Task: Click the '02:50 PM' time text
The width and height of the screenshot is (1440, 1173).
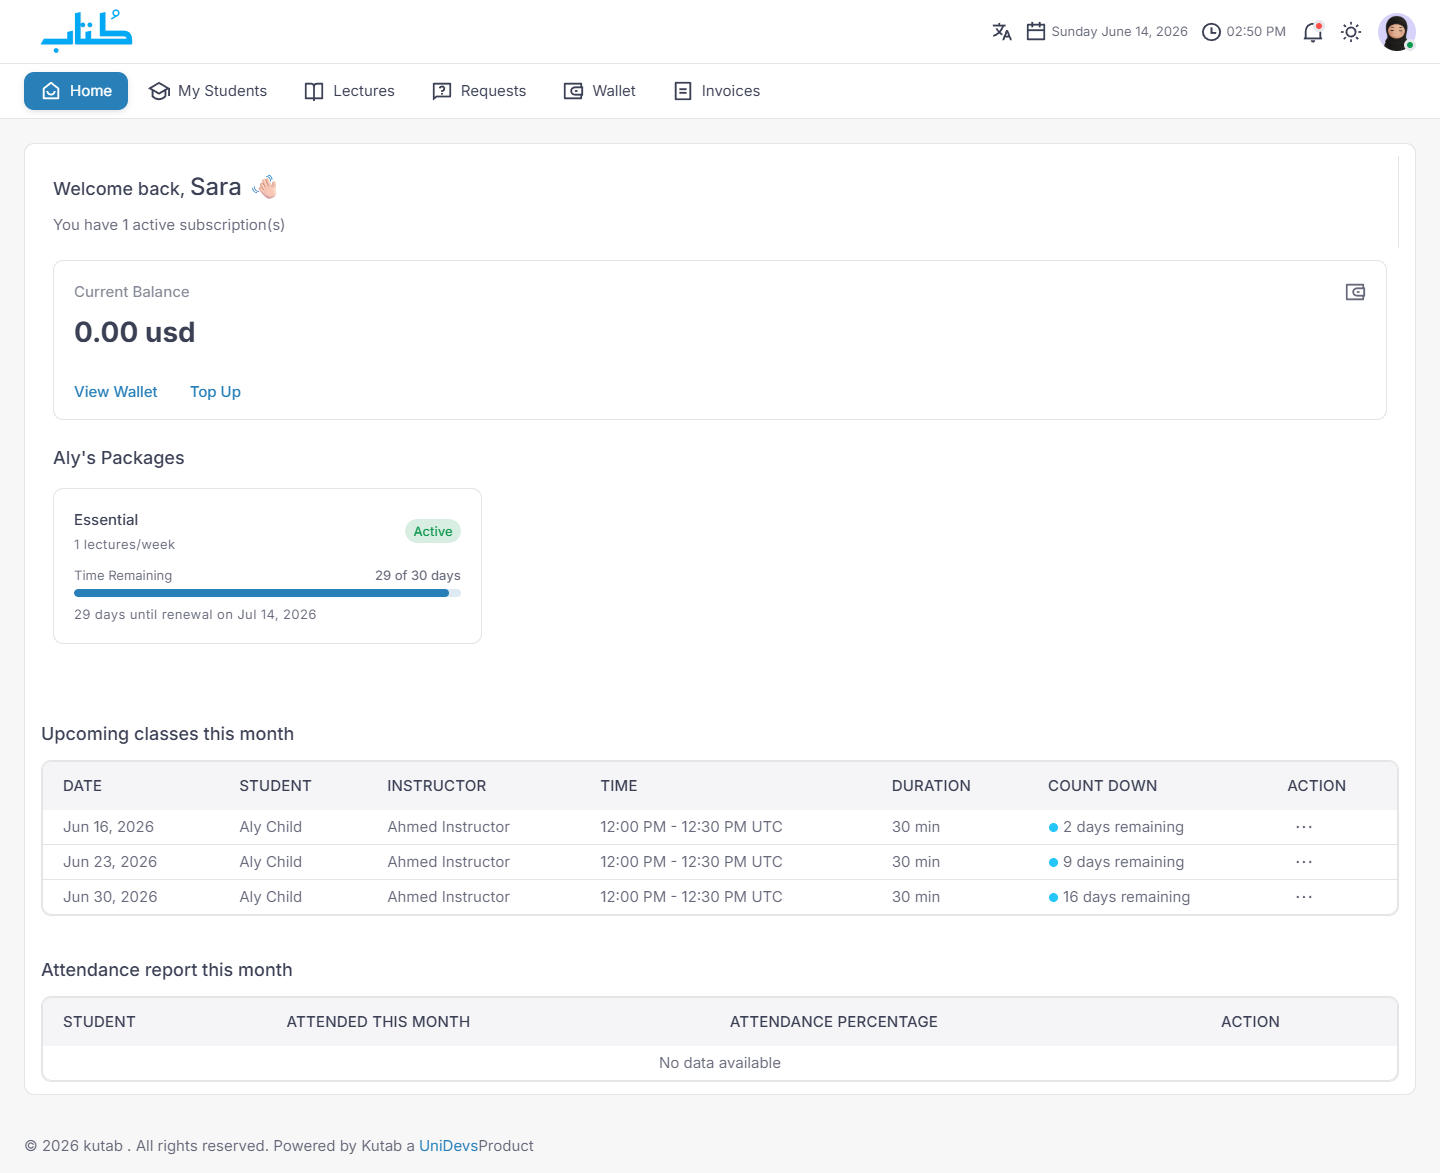Action: 1256,32
